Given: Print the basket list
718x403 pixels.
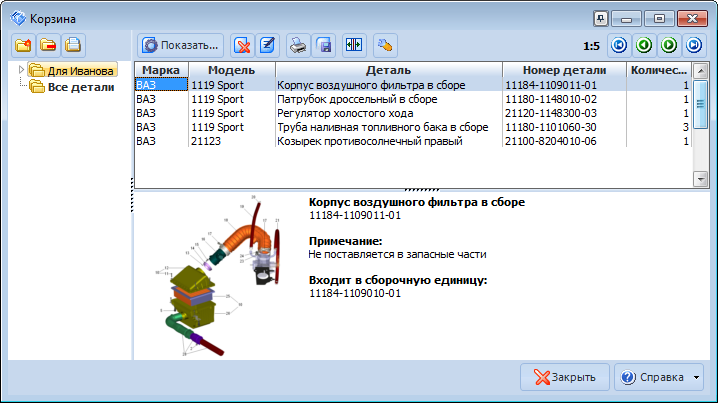Looking at the screenshot, I should (x=298, y=45).
